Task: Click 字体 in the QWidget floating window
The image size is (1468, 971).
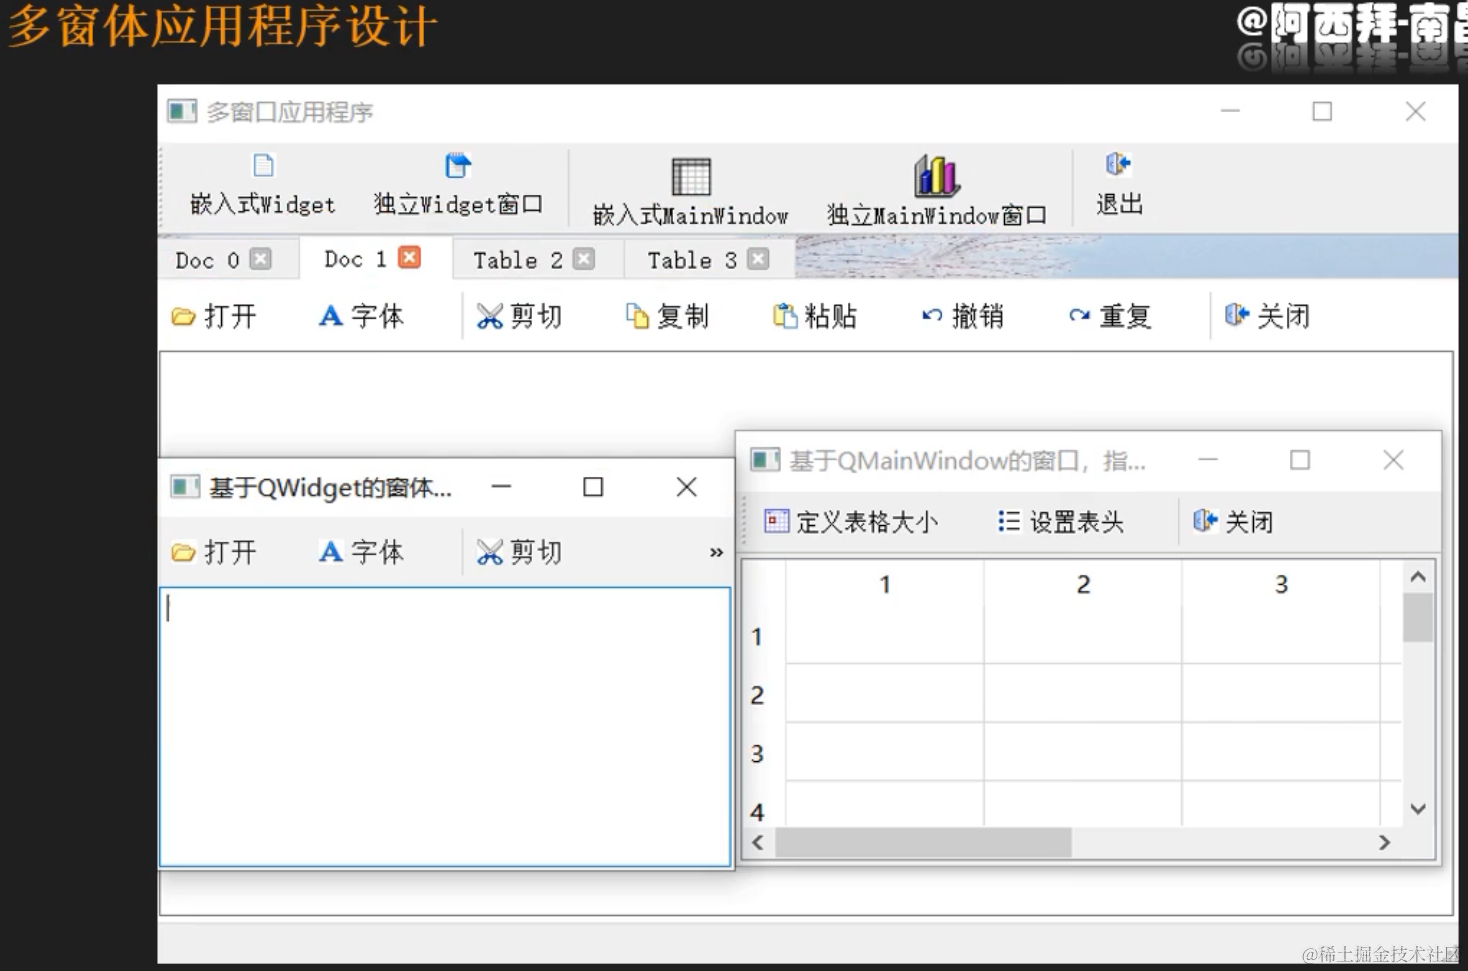Action: (361, 552)
